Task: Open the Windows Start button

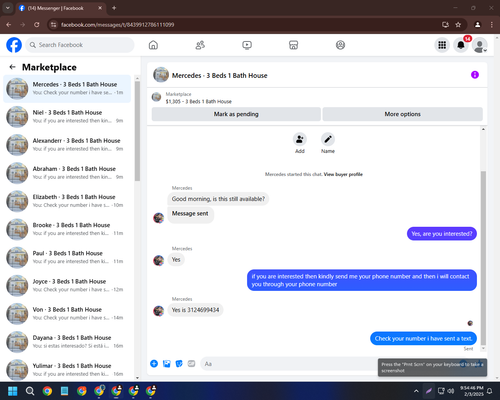Action: (x=13, y=391)
